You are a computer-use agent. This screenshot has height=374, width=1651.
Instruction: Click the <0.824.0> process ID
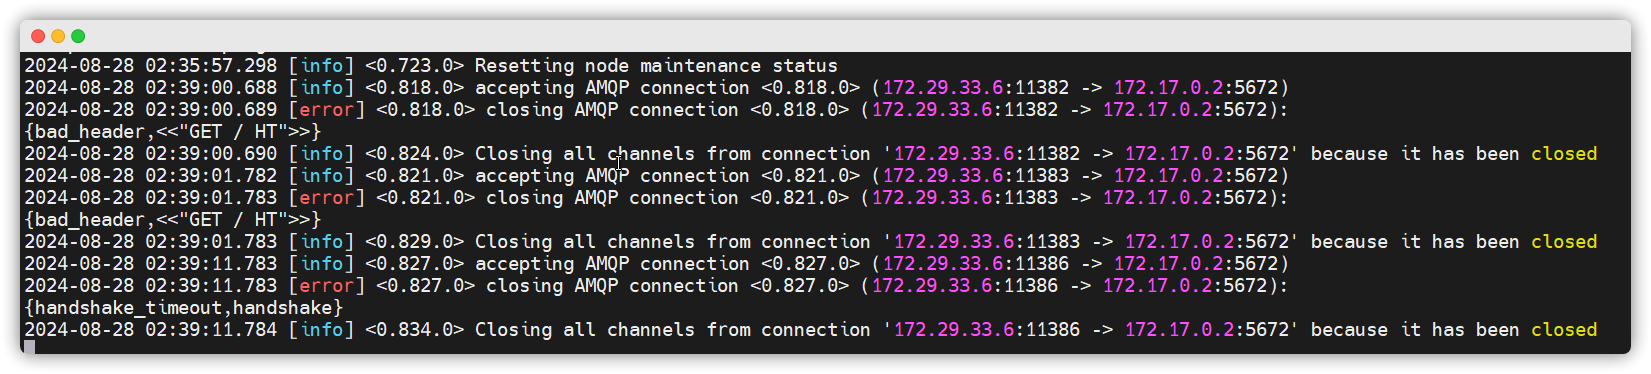click(x=415, y=154)
